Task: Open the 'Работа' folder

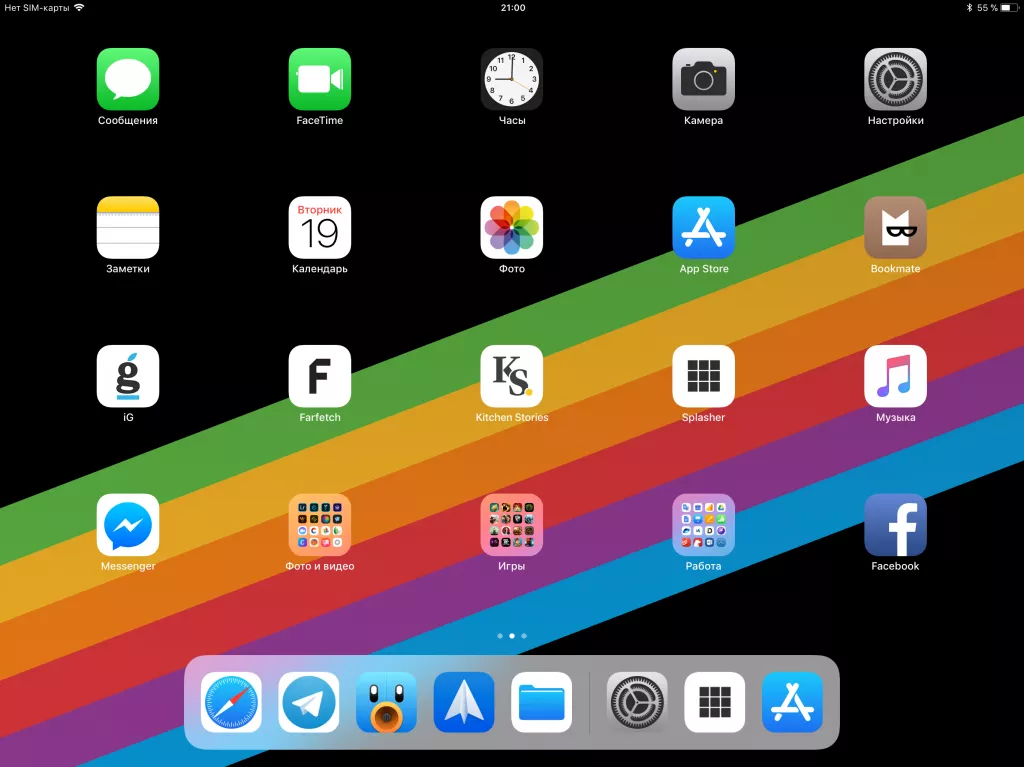Action: point(703,524)
